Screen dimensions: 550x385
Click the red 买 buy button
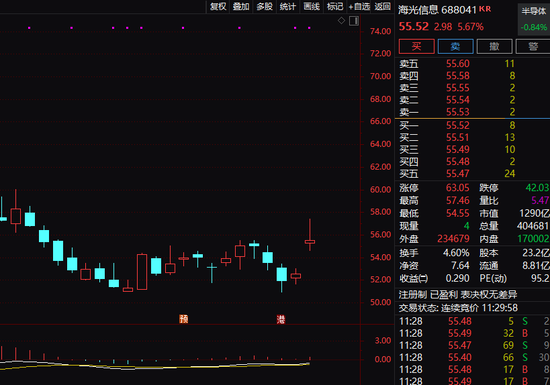[417, 46]
